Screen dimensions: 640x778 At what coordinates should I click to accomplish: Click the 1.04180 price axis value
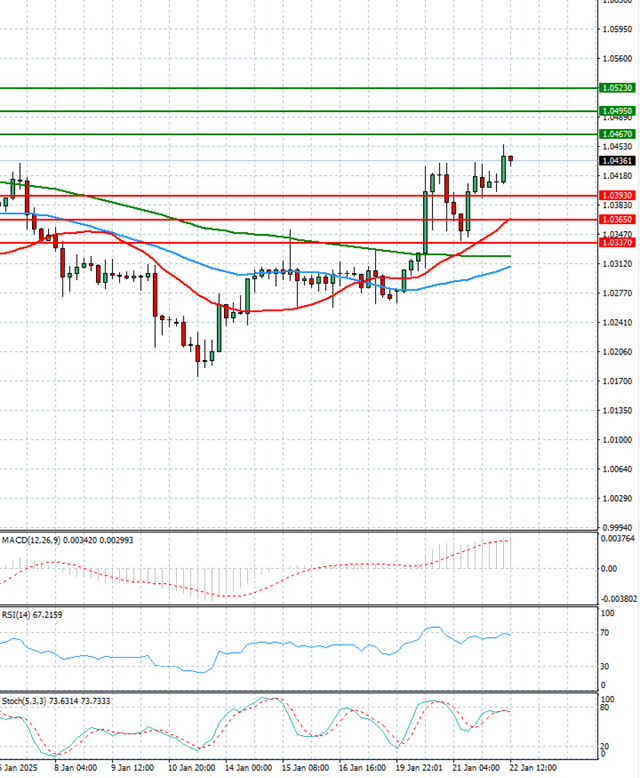pyautogui.click(x=617, y=176)
